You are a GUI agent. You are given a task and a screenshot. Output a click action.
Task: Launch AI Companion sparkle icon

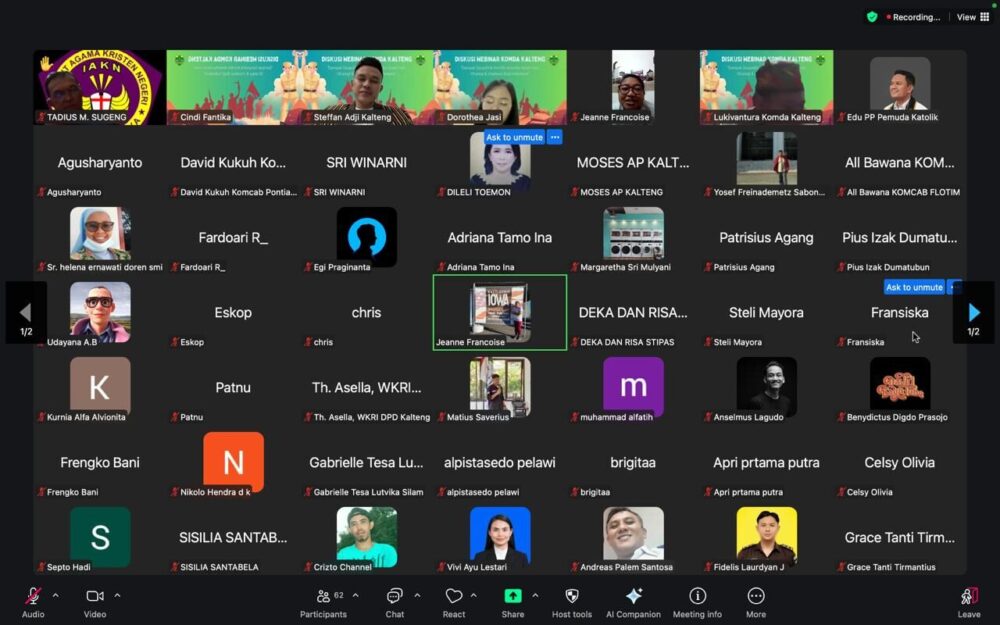633,597
